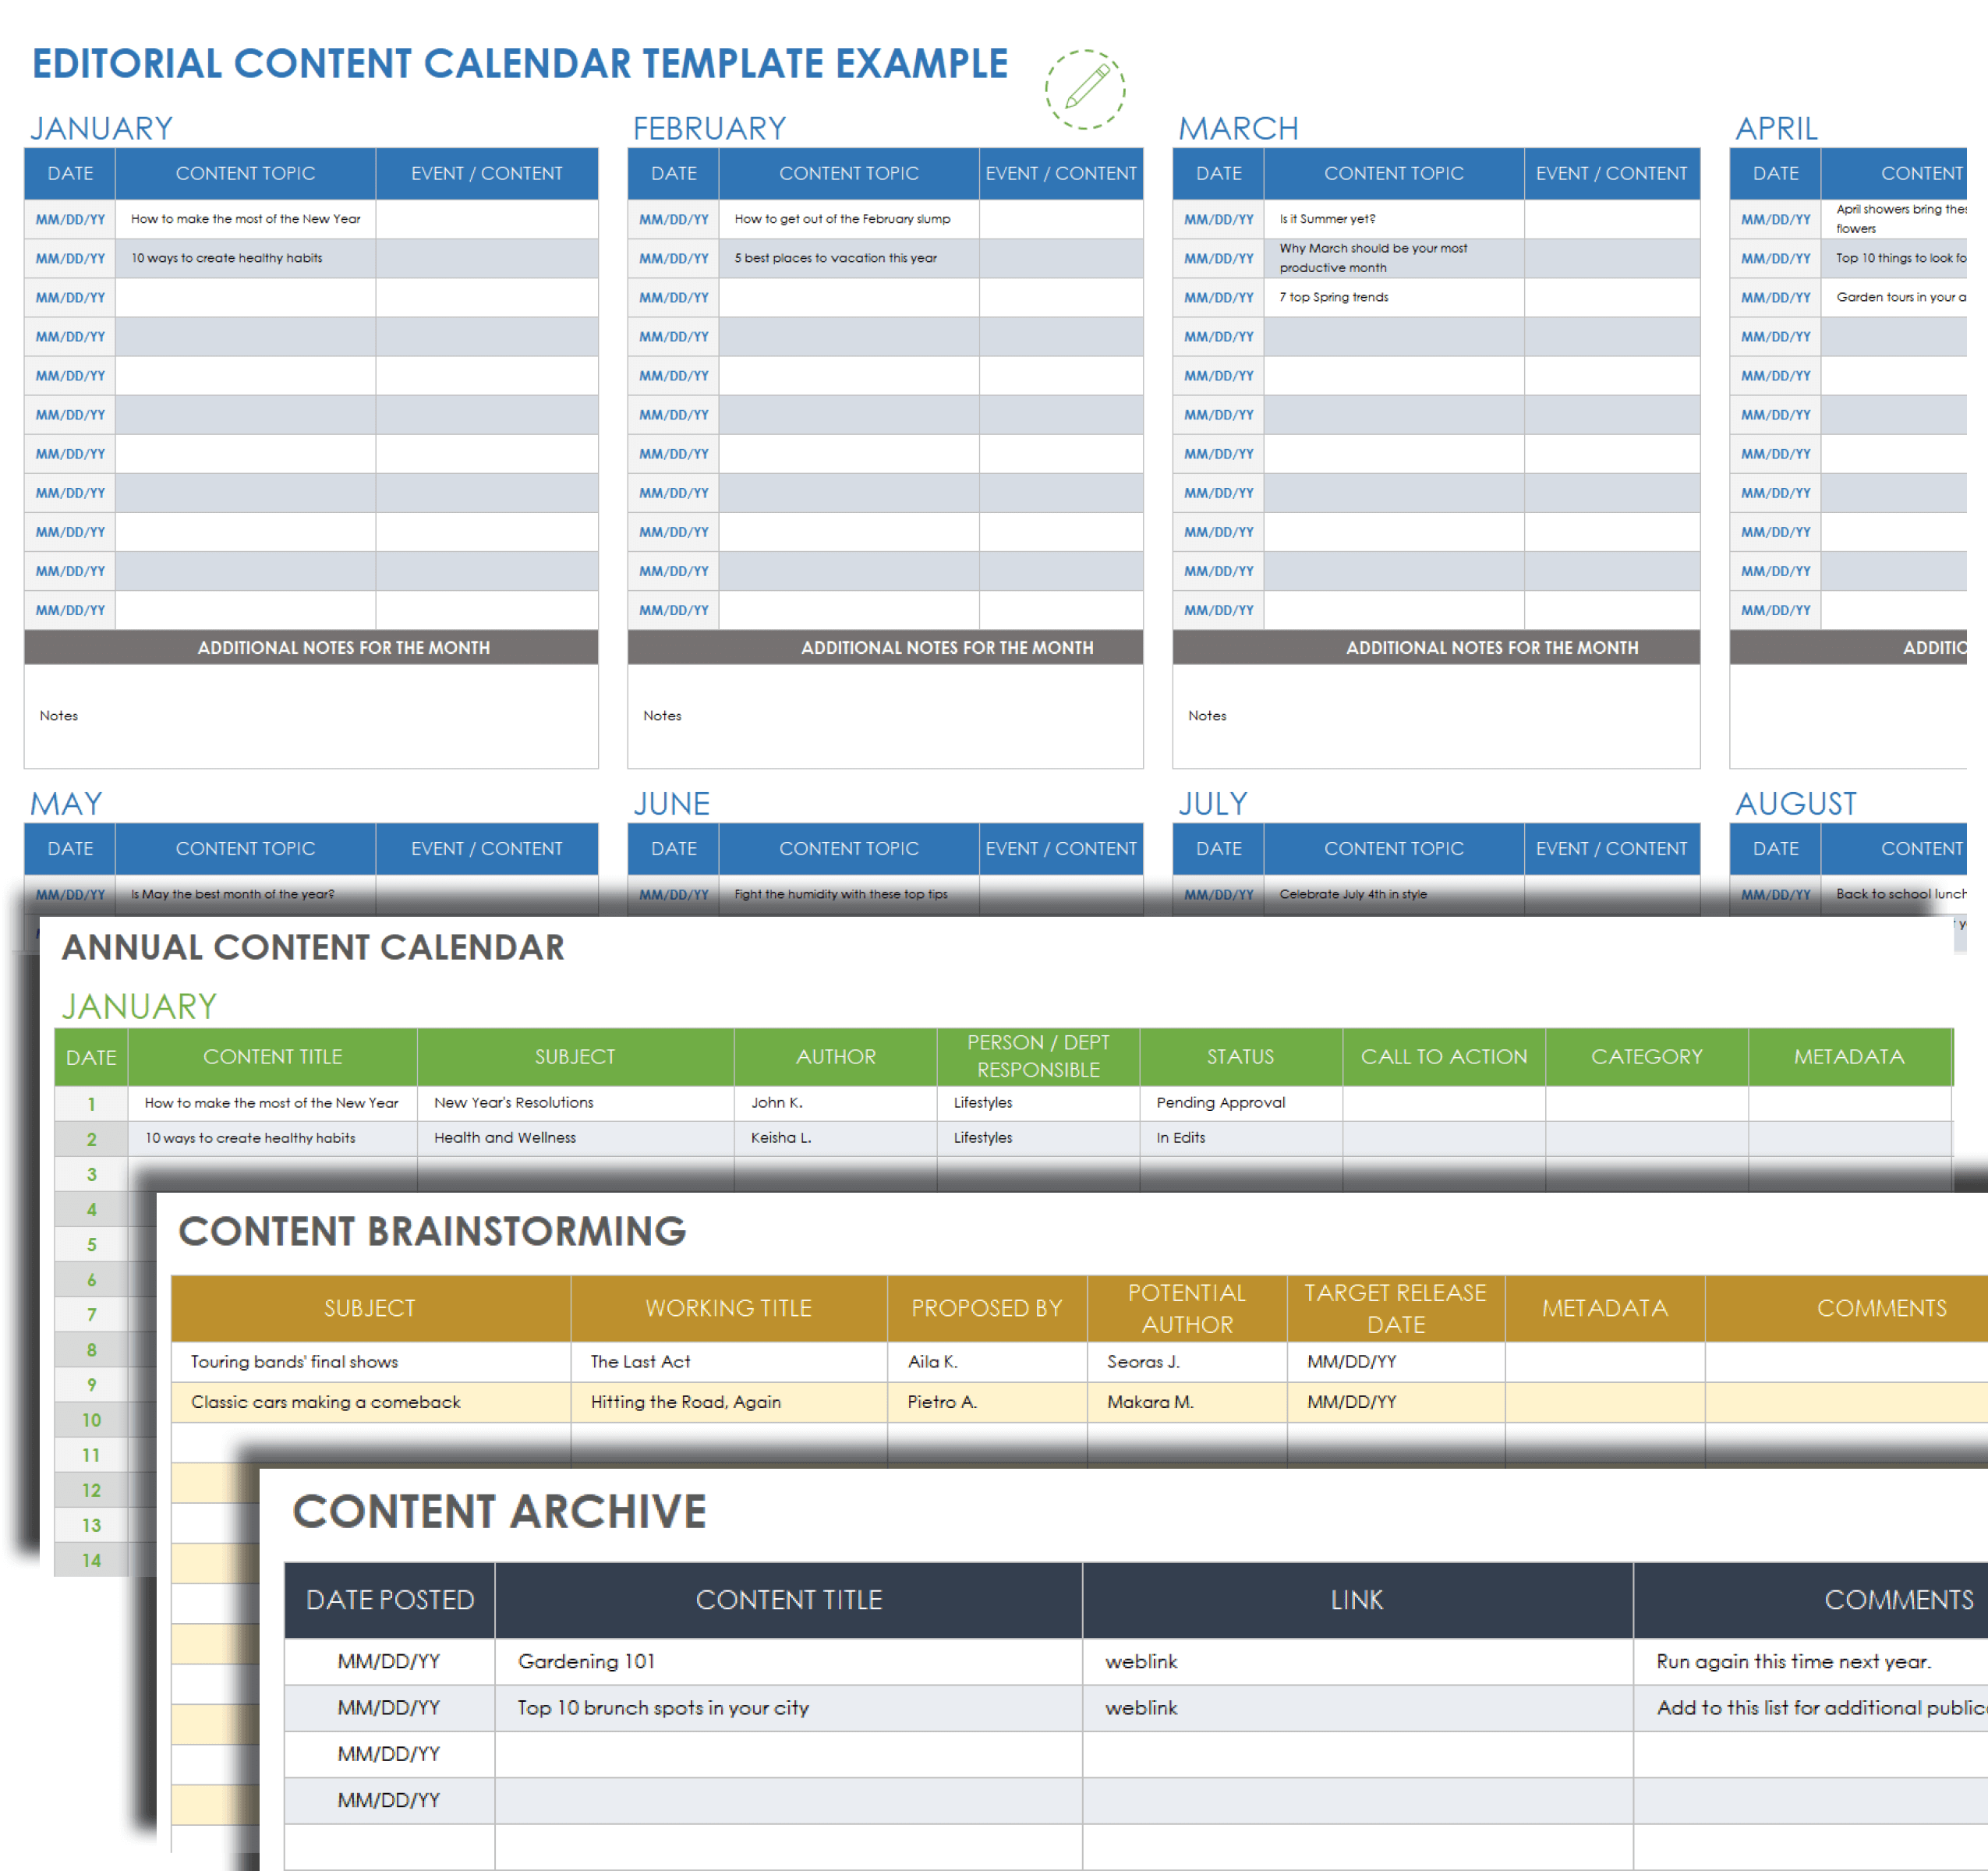1988x1871 pixels.
Task: Click the WORKING TITLE brainstorming header
Action: point(728,1308)
